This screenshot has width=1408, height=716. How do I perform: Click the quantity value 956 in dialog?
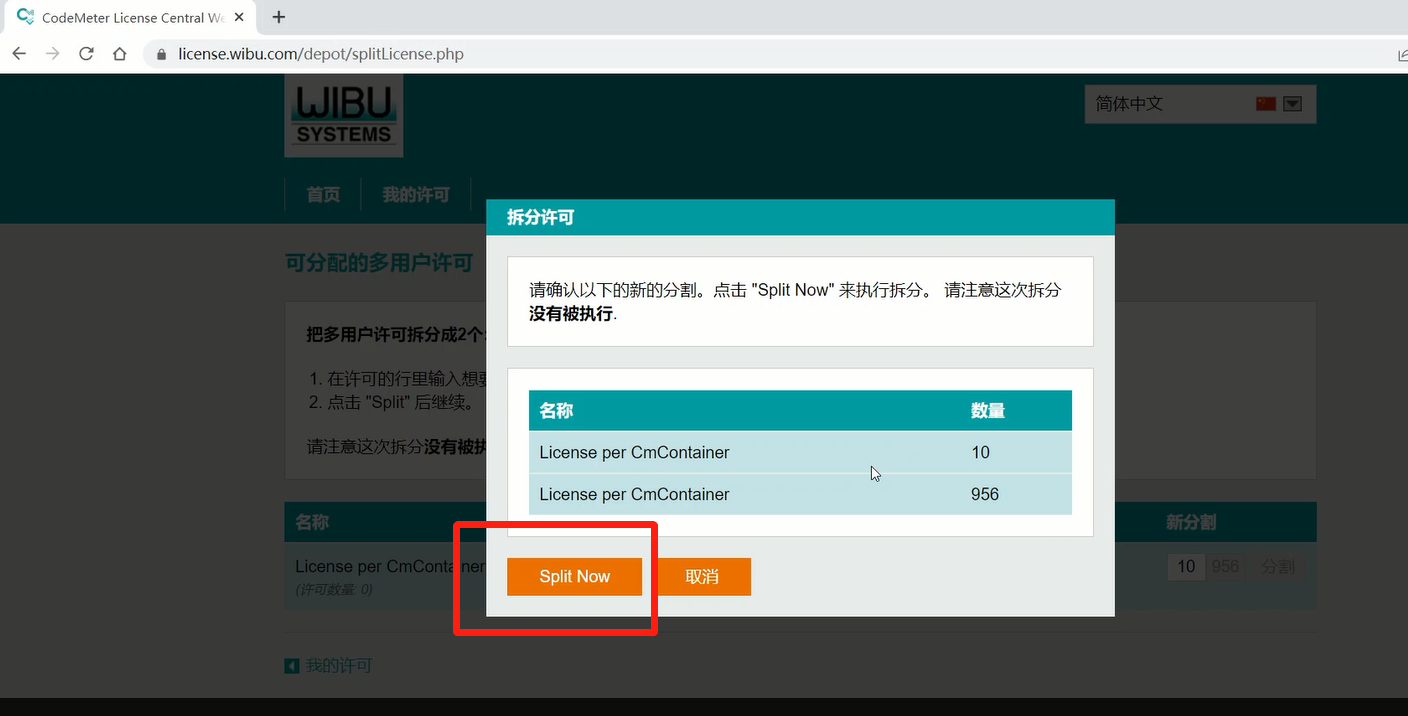pos(985,494)
